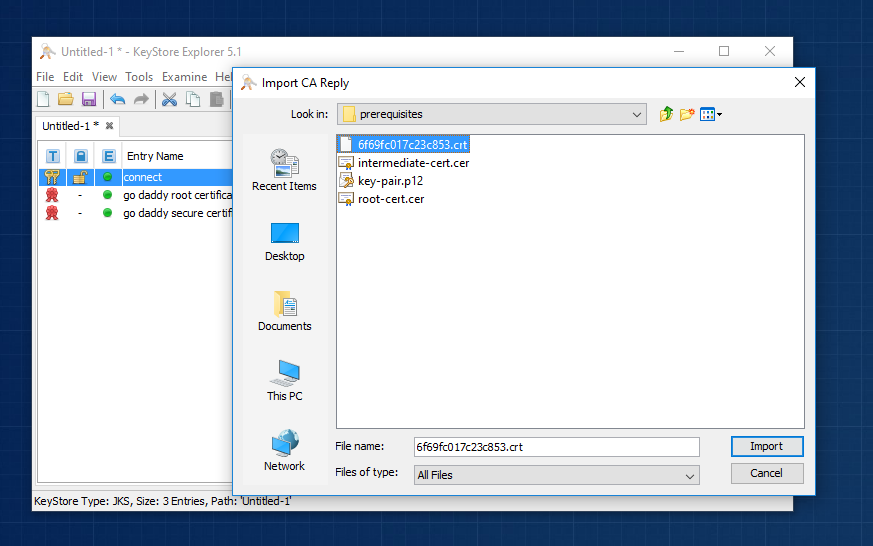Click the File name text field
This screenshot has width=873, height=546.
coord(556,447)
